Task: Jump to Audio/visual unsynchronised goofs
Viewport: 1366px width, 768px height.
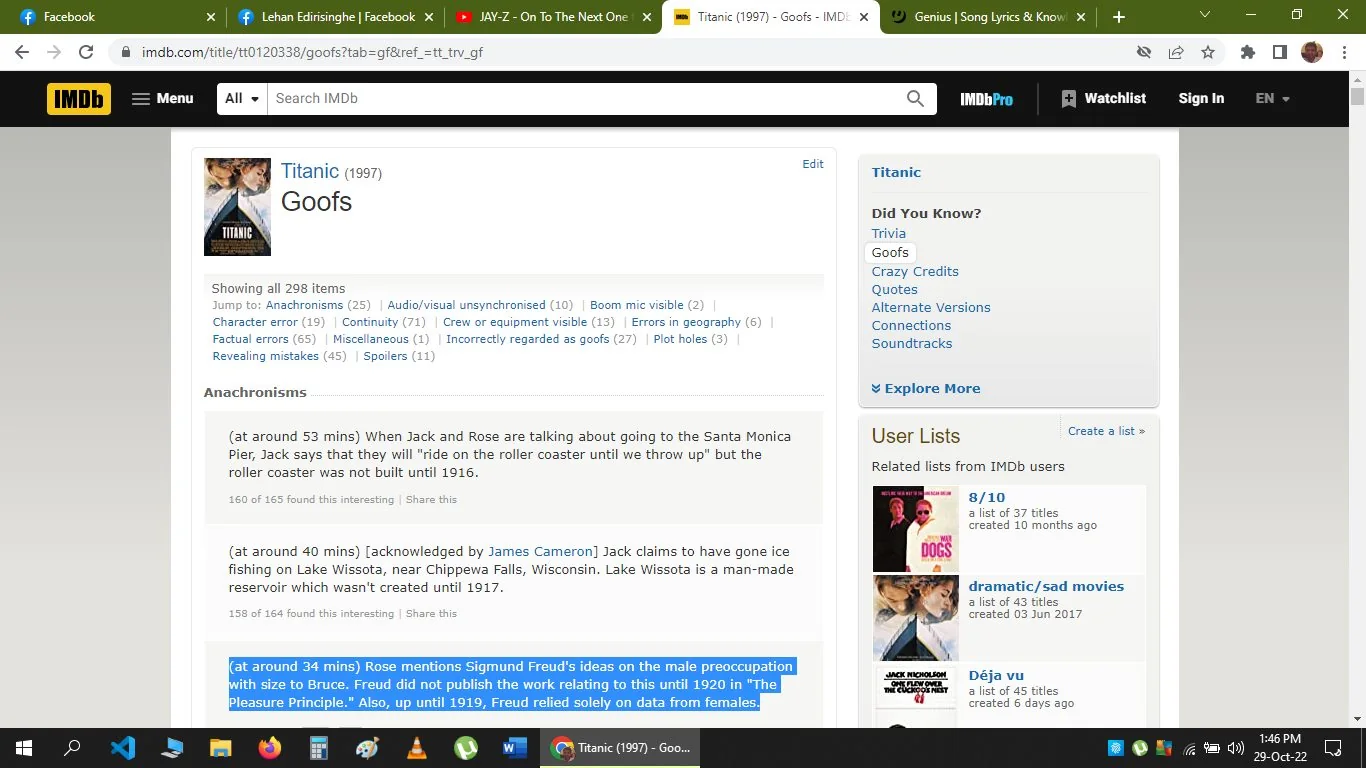Action: (466, 305)
